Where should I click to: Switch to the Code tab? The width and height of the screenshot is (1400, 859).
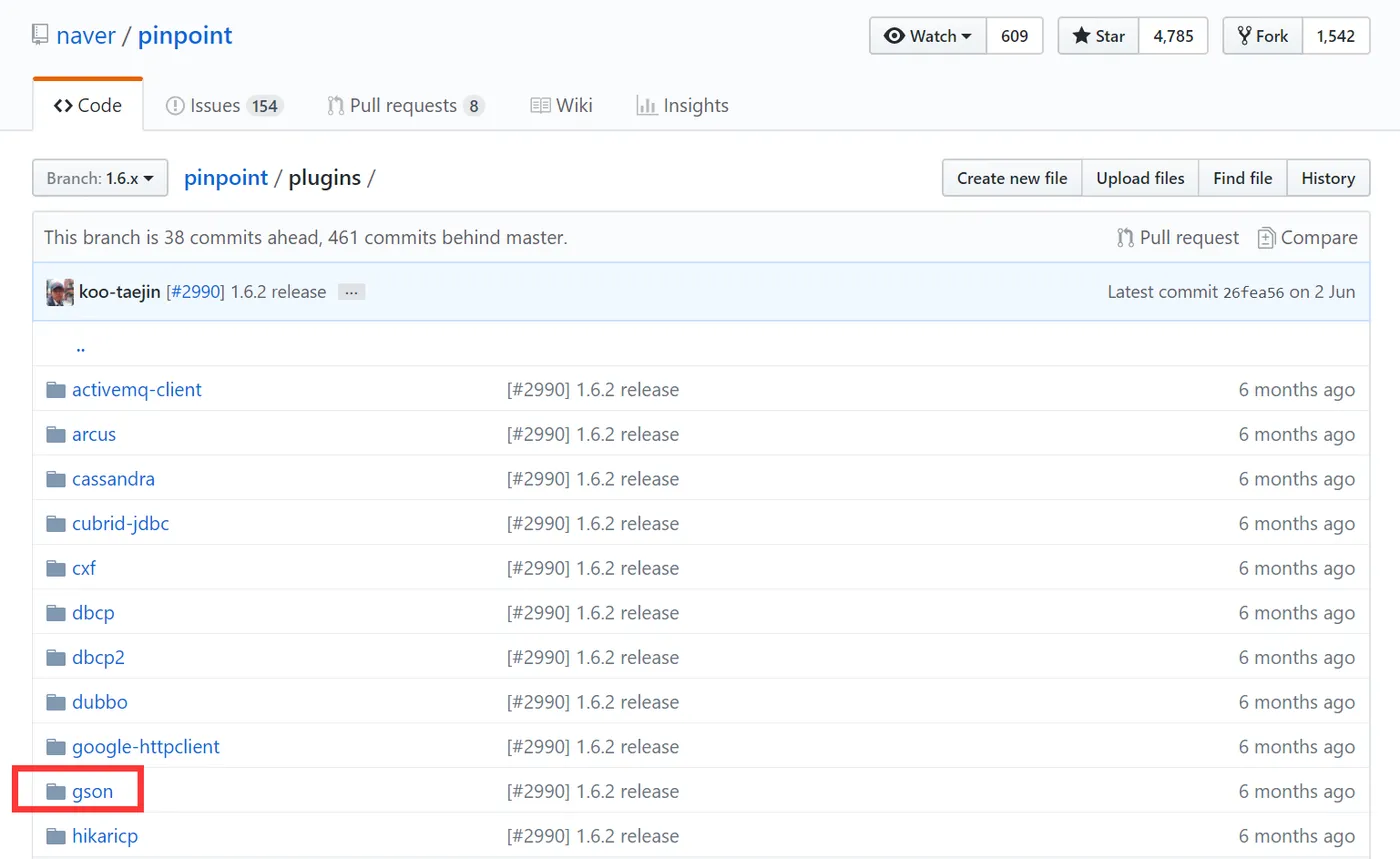point(88,105)
